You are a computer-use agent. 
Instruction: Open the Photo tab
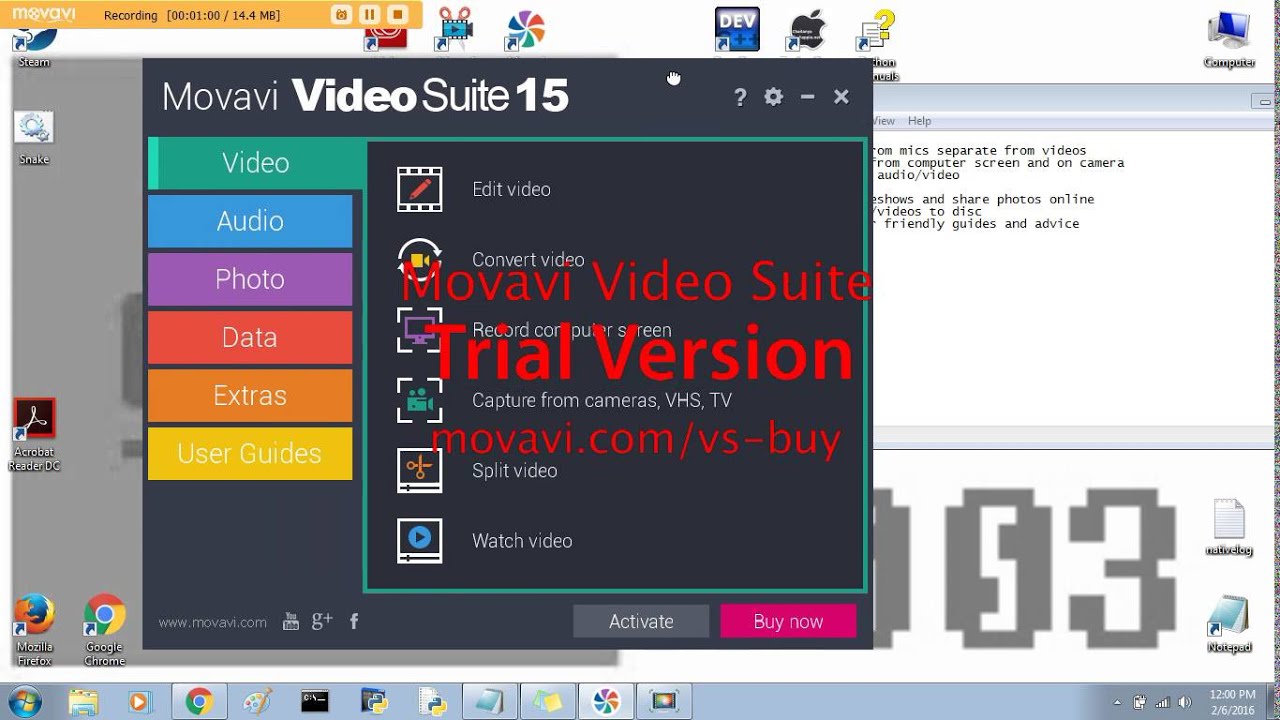[250, 279]
